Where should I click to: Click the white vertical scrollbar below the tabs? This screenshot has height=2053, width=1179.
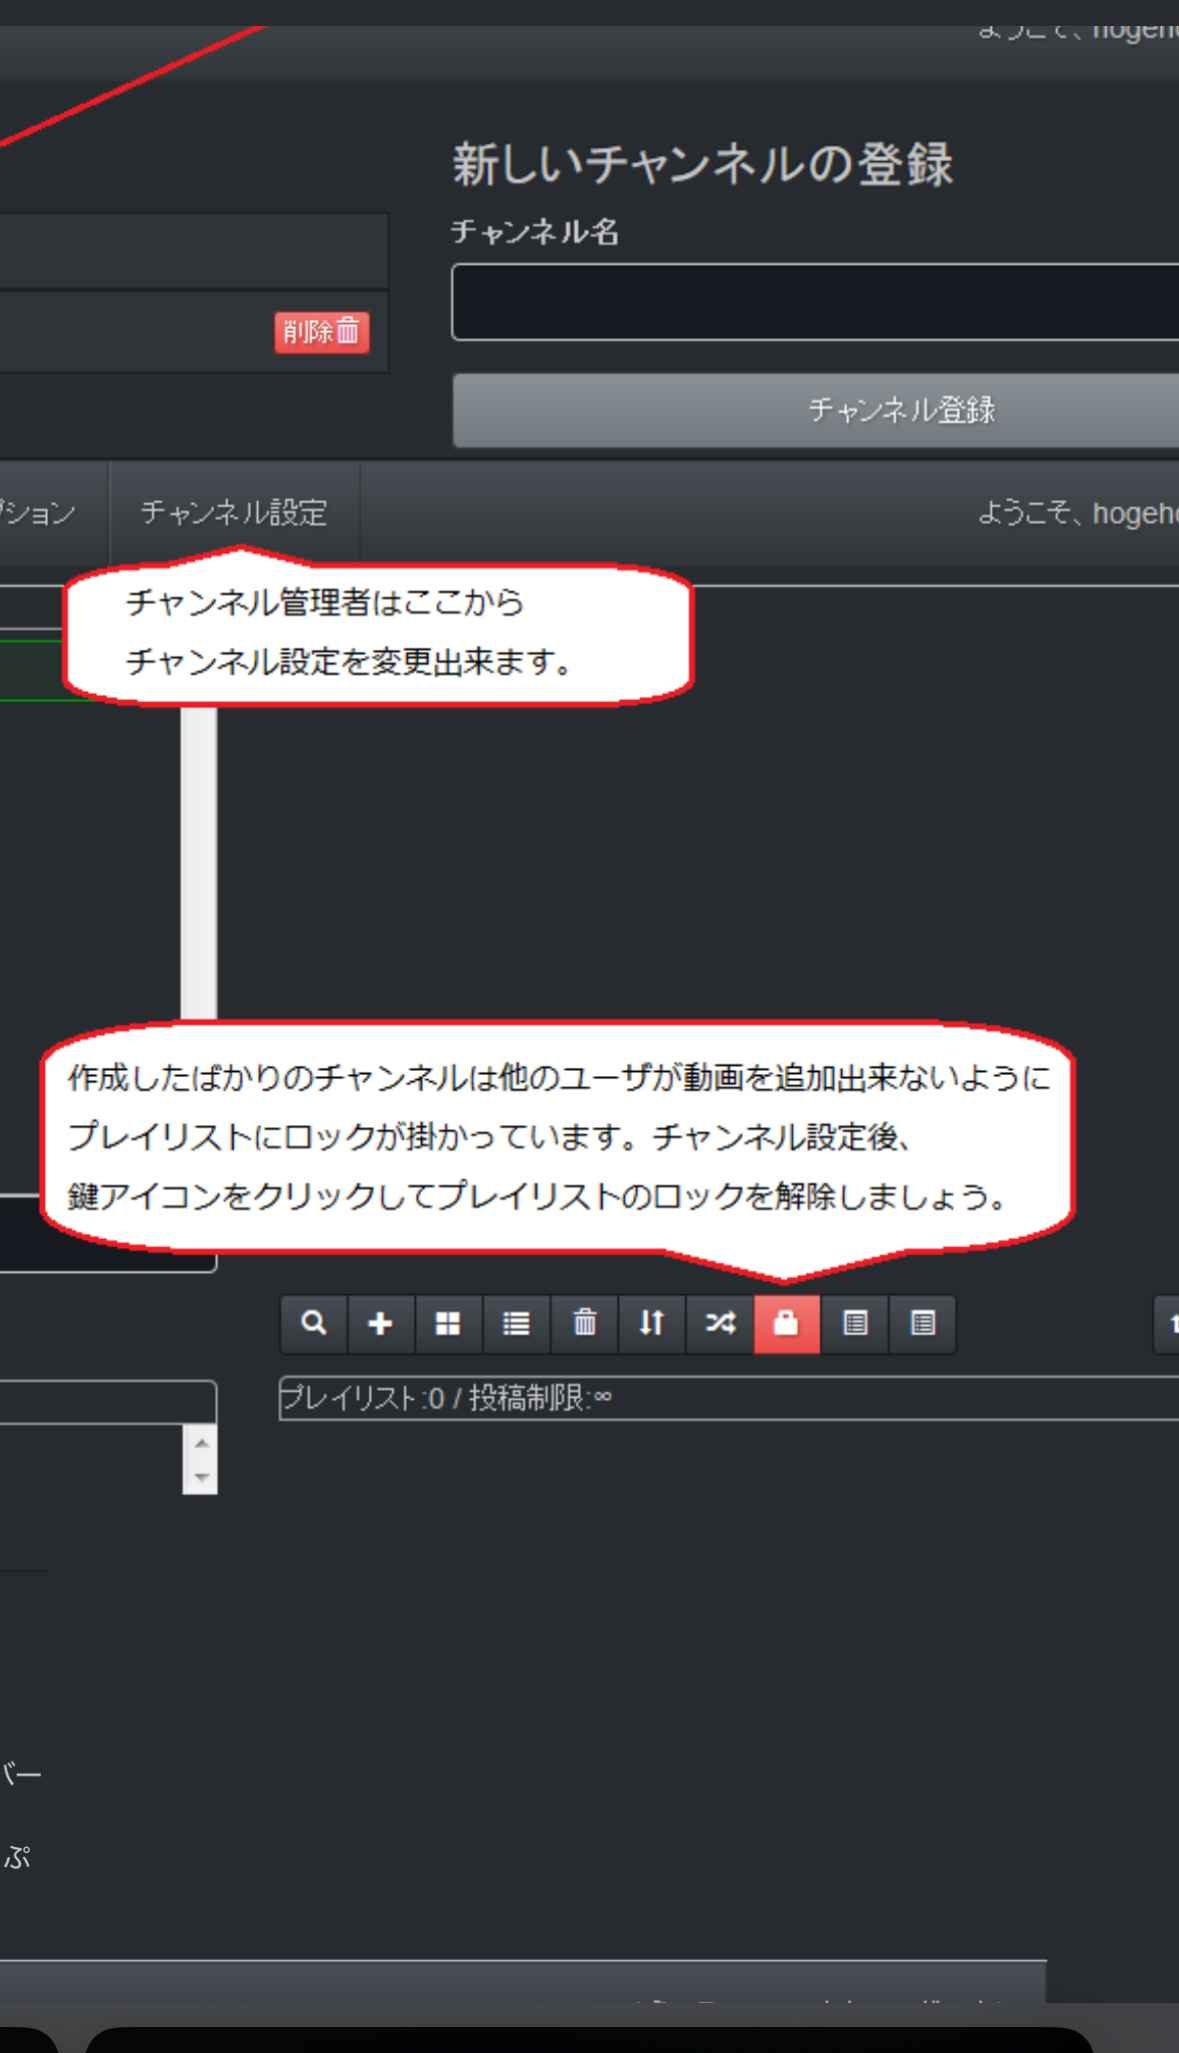[199, 860]
